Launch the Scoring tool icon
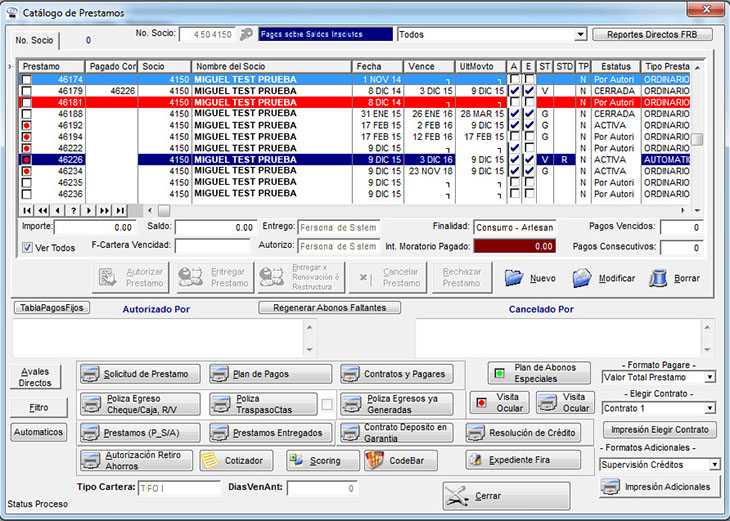 tap(296, 461)
